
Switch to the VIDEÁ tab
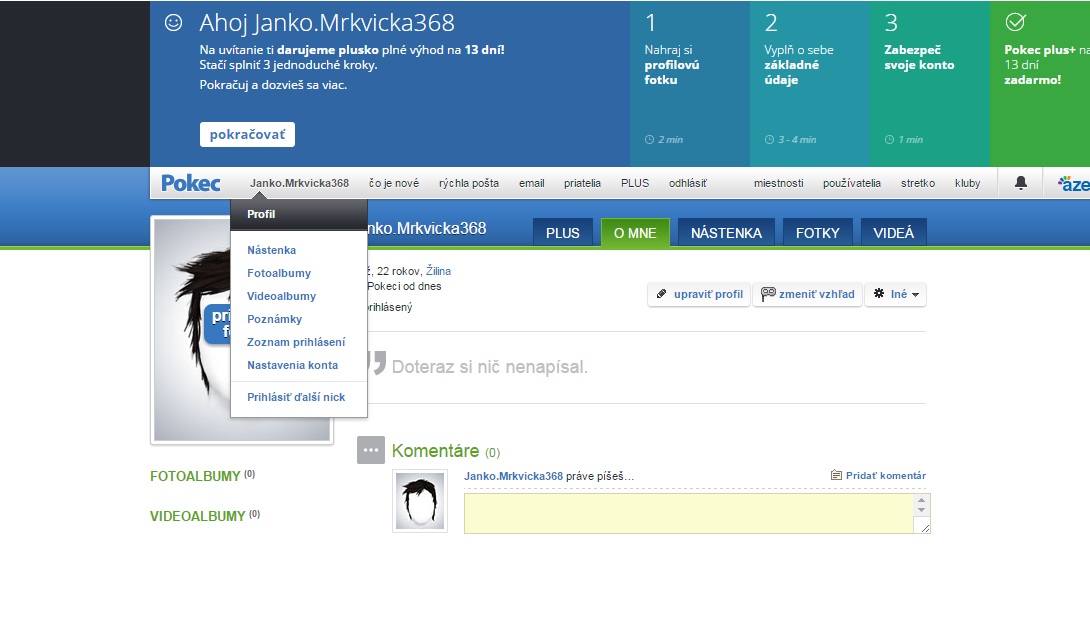pos(893,233)
